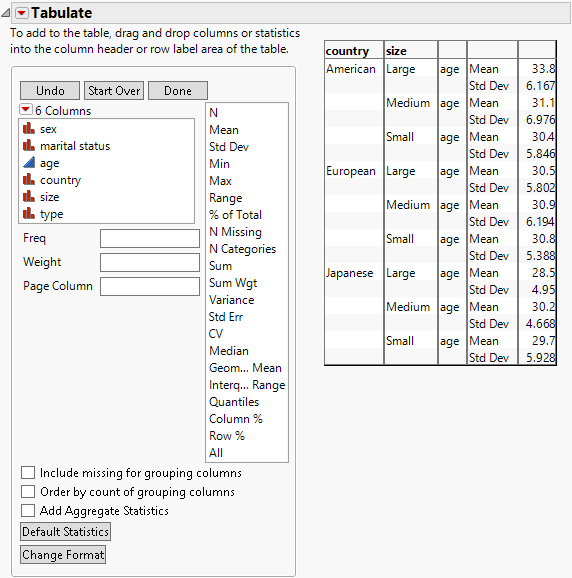Viewport: 572px width, 578px height.
Task: Select the N Categories statistic
Action: (243, 249)
